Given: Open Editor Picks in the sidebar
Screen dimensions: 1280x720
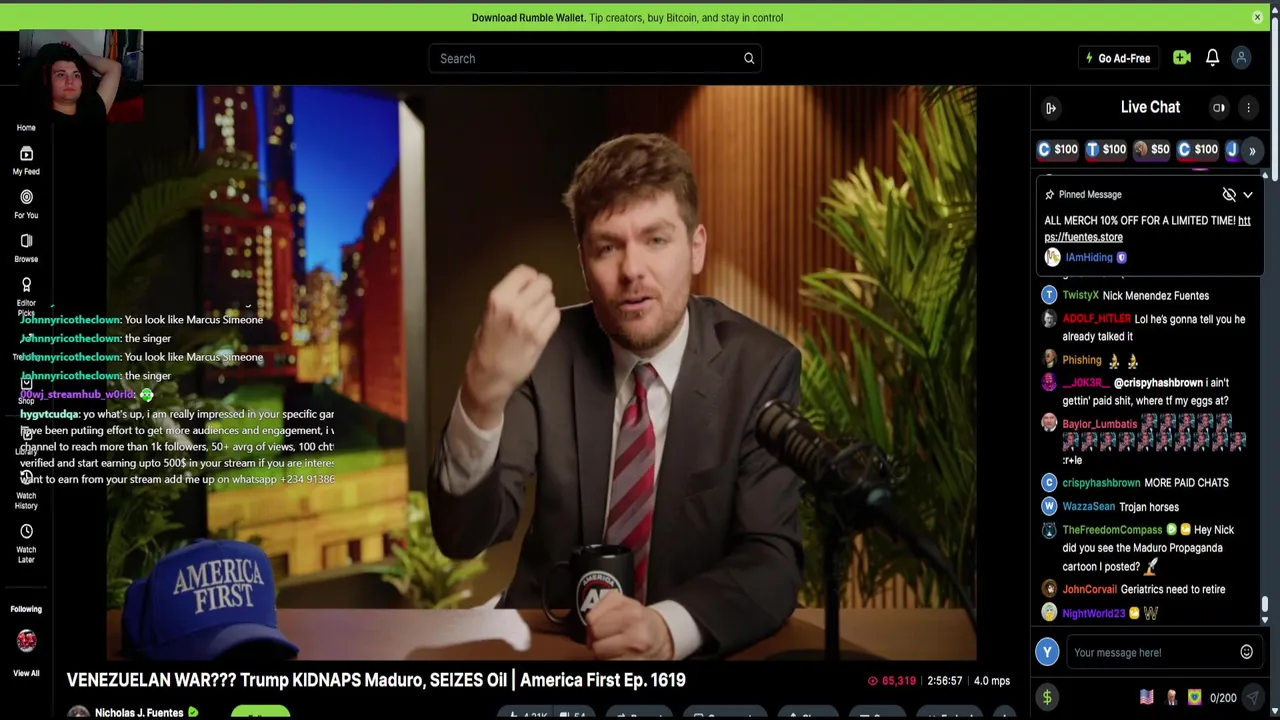Looking at the screenshot, I should click(26, 296).
